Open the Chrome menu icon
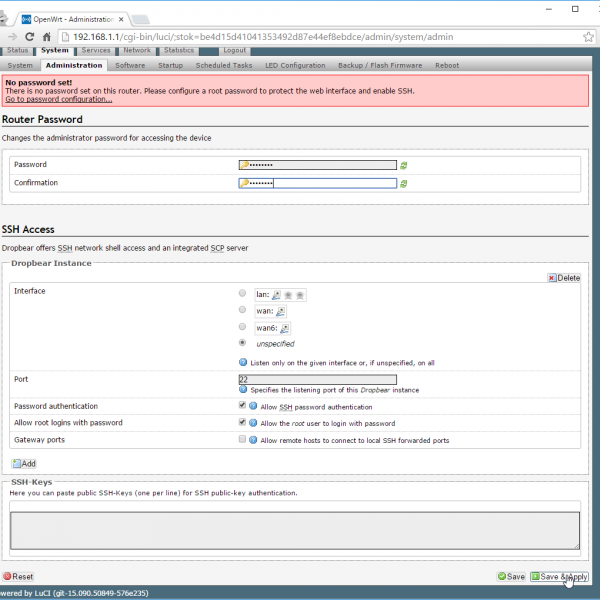Image resolution: width=600 pixels, height=600 pixels. (587, 36)
